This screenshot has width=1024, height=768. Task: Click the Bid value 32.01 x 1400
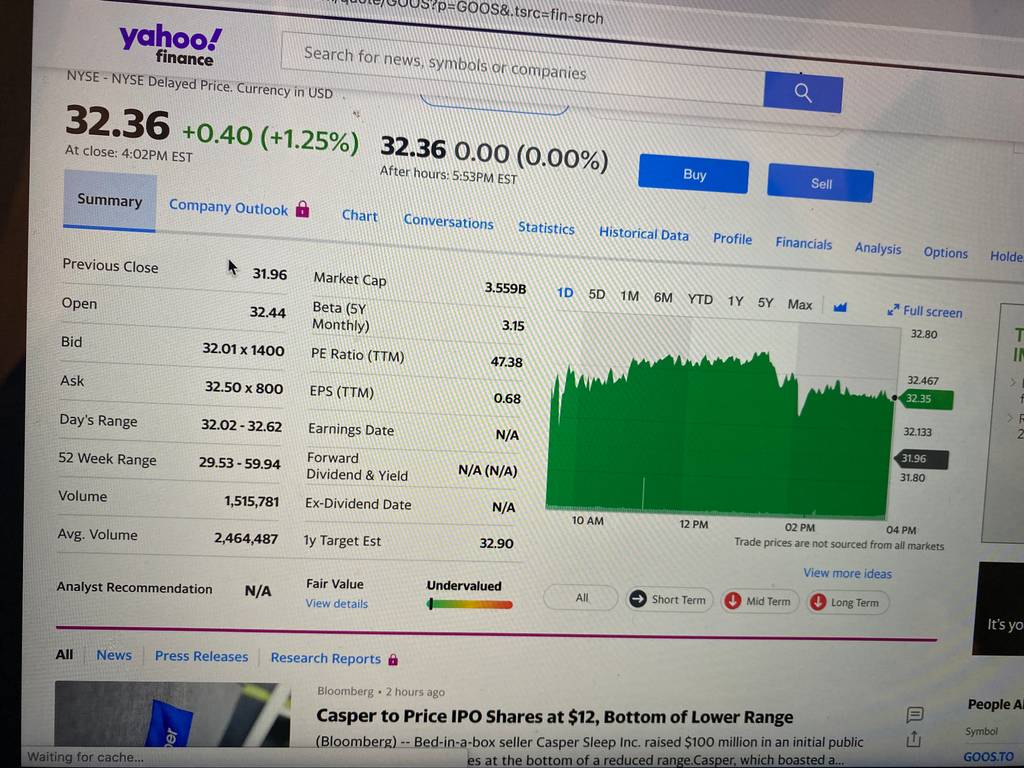(243, 349)
